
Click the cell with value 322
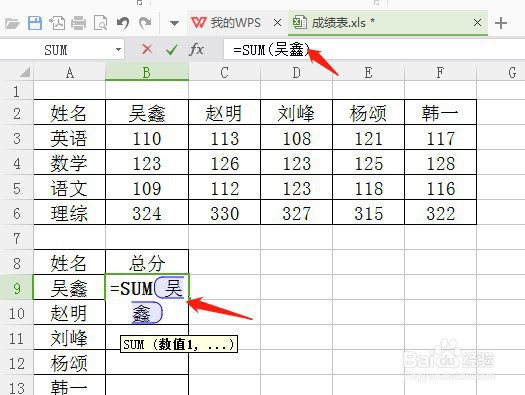click(x=440, y=213)
